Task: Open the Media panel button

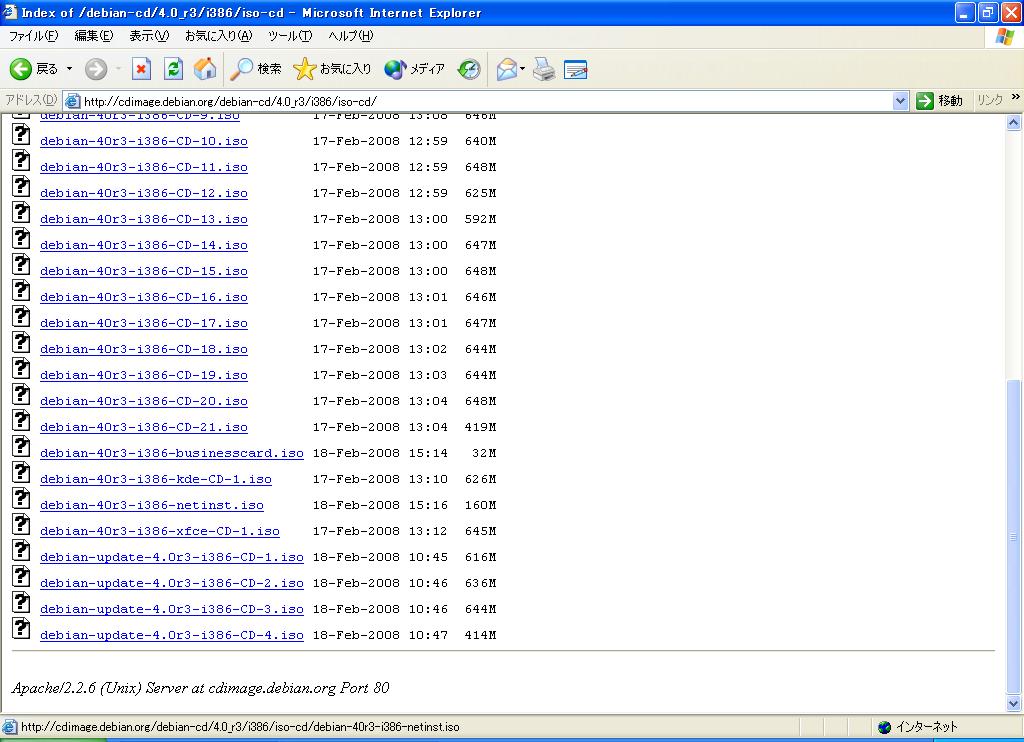Action: click(x=415, y=69)
